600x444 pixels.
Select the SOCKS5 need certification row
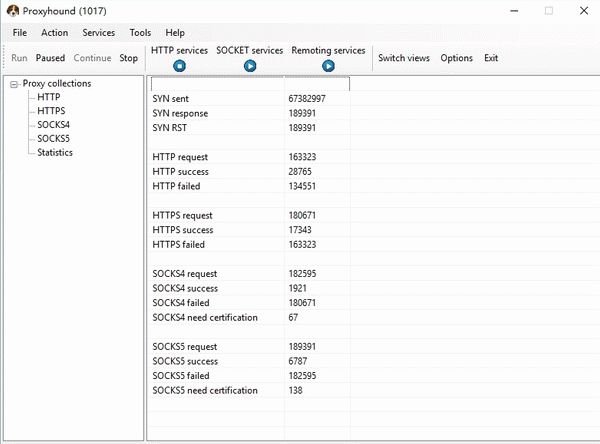[x=250, y=390]
